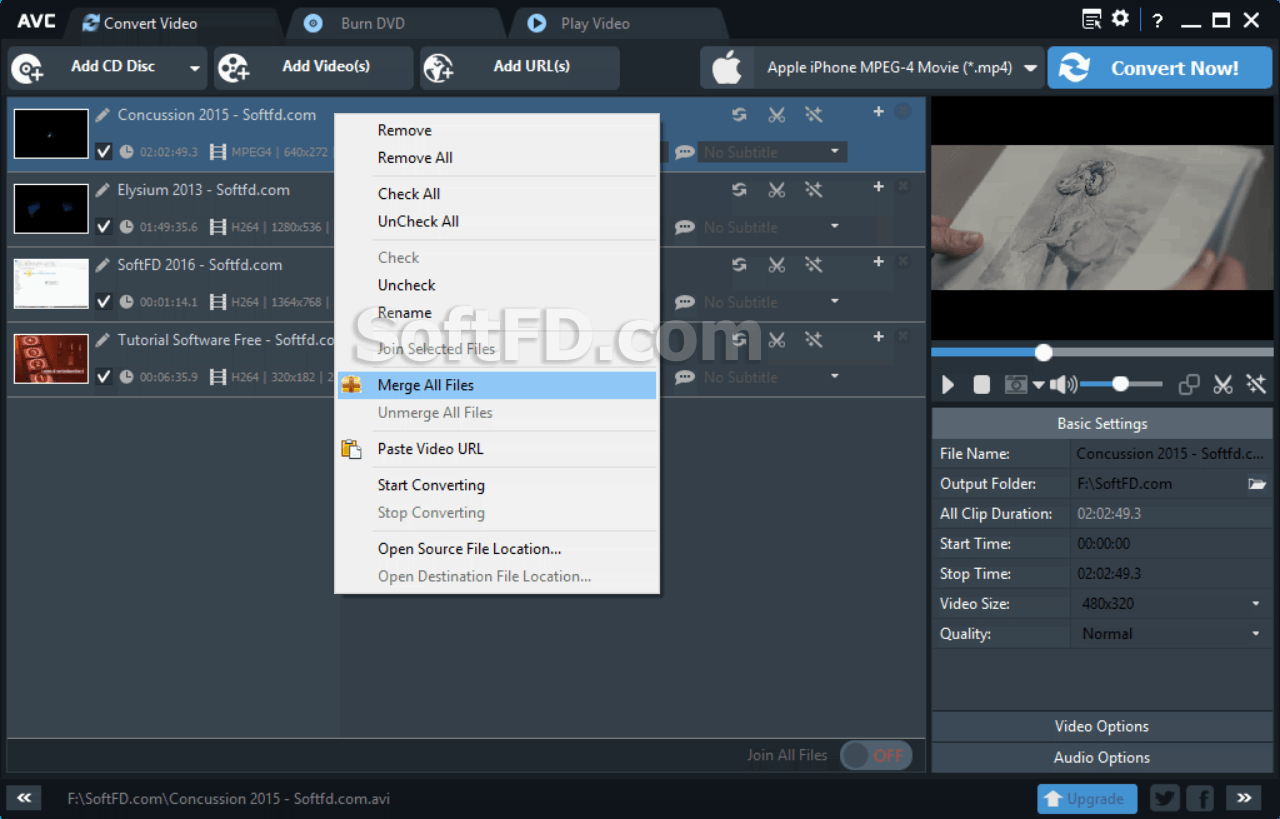
Task: Click the pop-out preview window icon
Action: [1189, 385]
